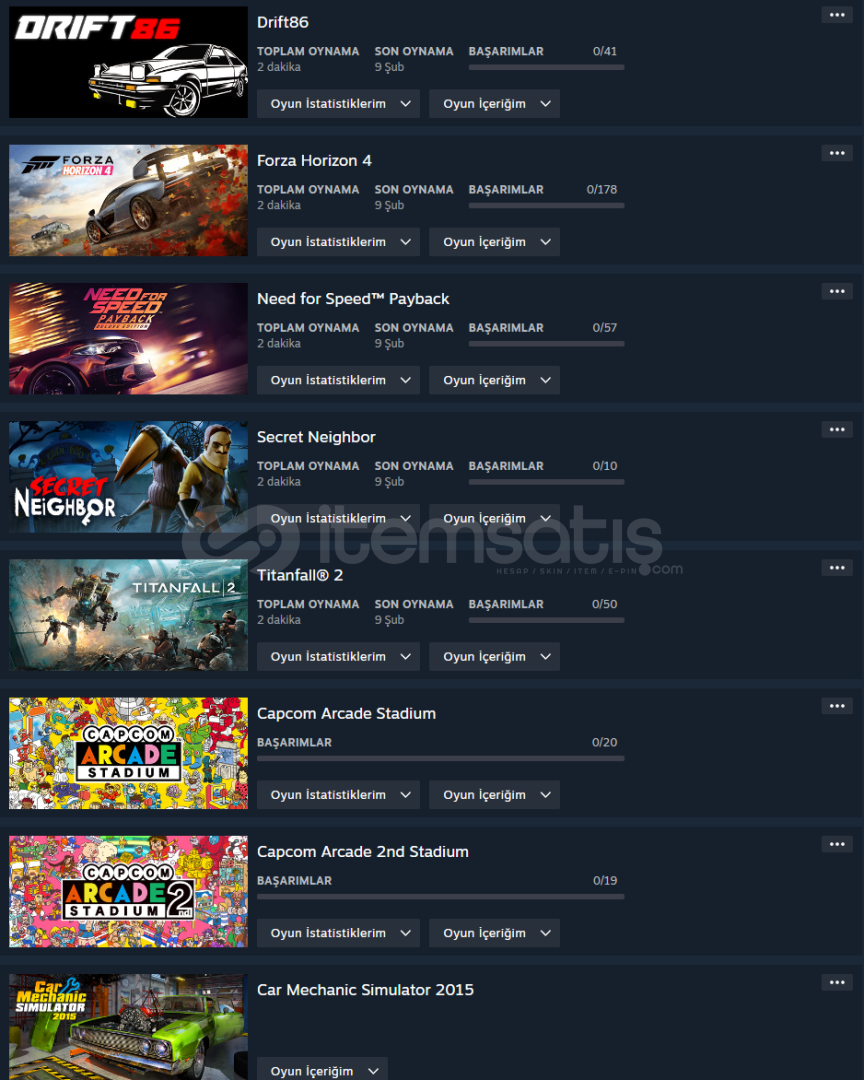
Task: Click the Forza Horizon 4 achievements progress bar
Action: 546,205
